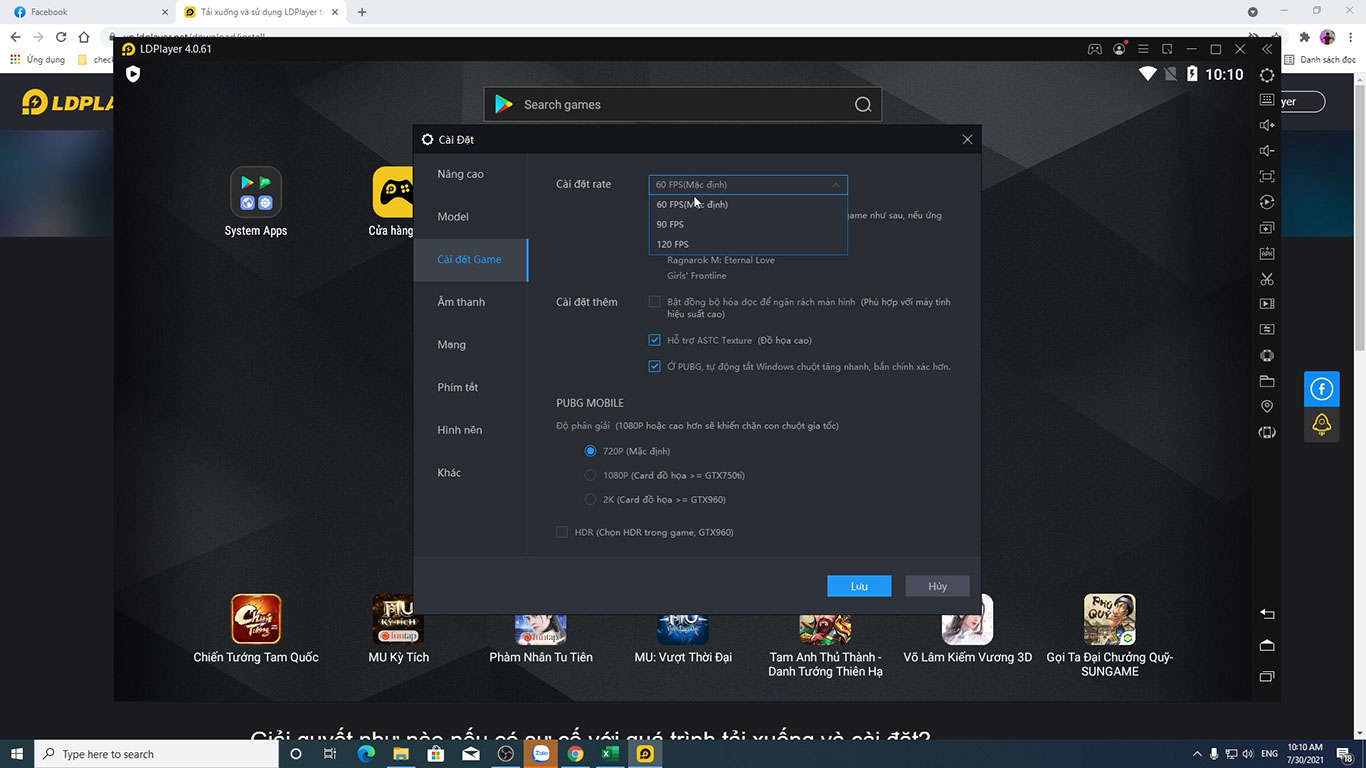
Task: Open the gamepad icon in LDPlayer title bar
Action: click(1095, 49)
